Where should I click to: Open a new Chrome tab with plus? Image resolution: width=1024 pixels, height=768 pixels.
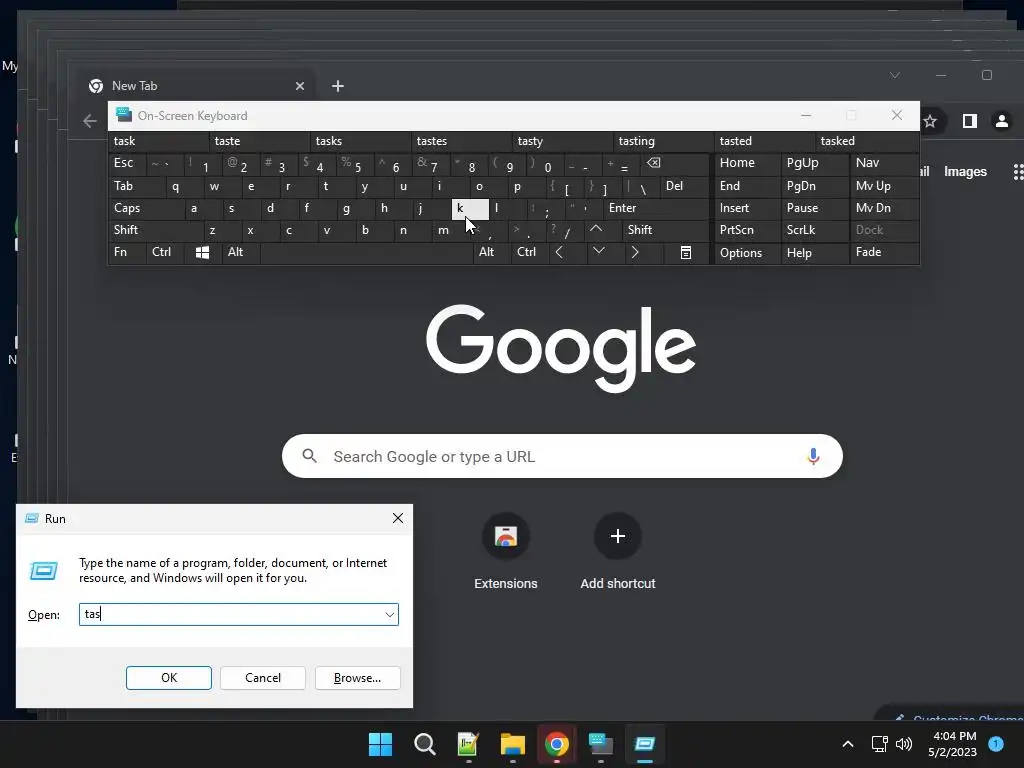coord(338,86)
